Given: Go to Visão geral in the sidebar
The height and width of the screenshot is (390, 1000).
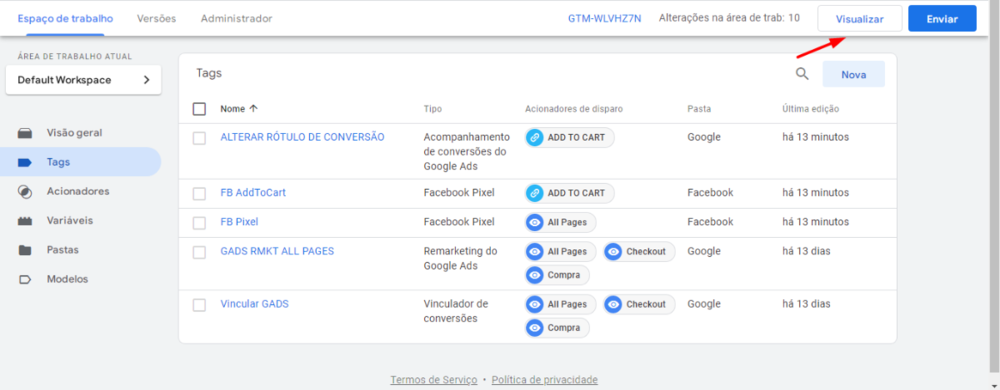Looking at the screenshot, I should (x=74, y=133).
